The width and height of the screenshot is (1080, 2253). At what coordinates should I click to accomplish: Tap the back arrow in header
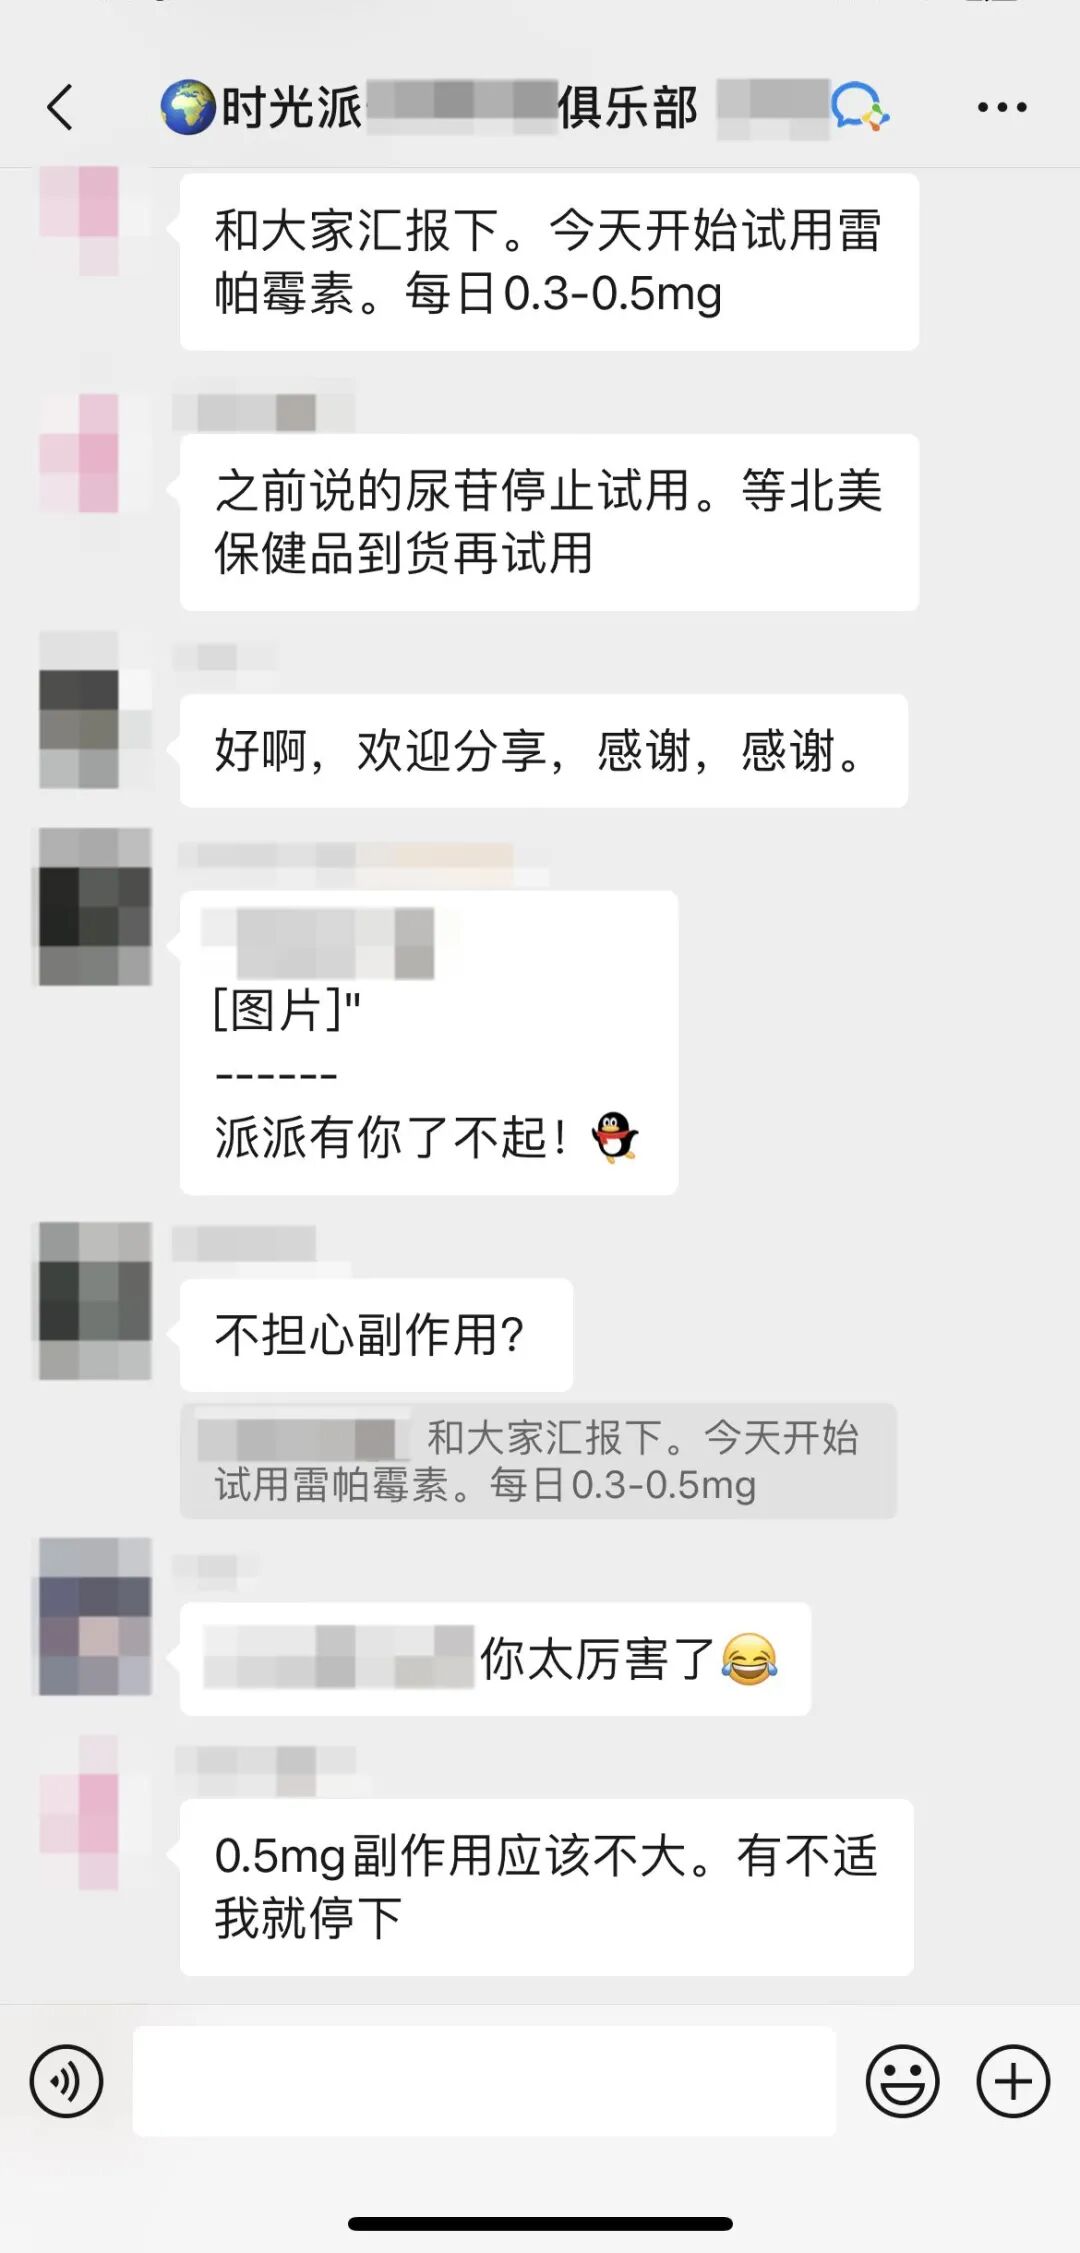click(x=60, y=107)
